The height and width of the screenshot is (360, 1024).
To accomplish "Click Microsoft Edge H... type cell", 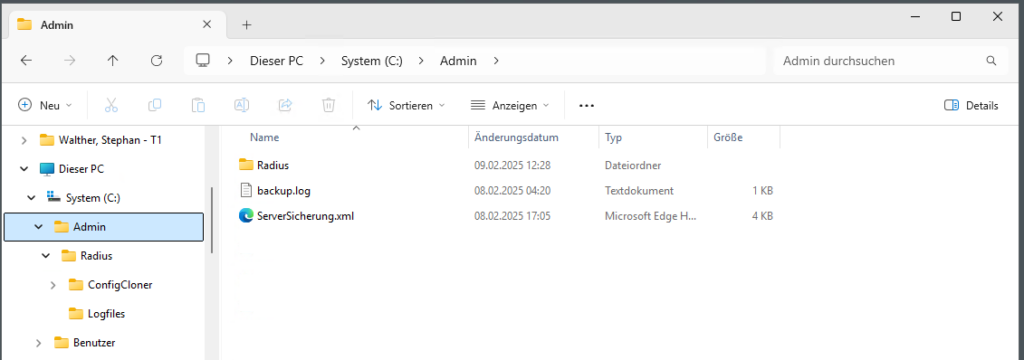I will pyautogui.click(x=650, y=216).
